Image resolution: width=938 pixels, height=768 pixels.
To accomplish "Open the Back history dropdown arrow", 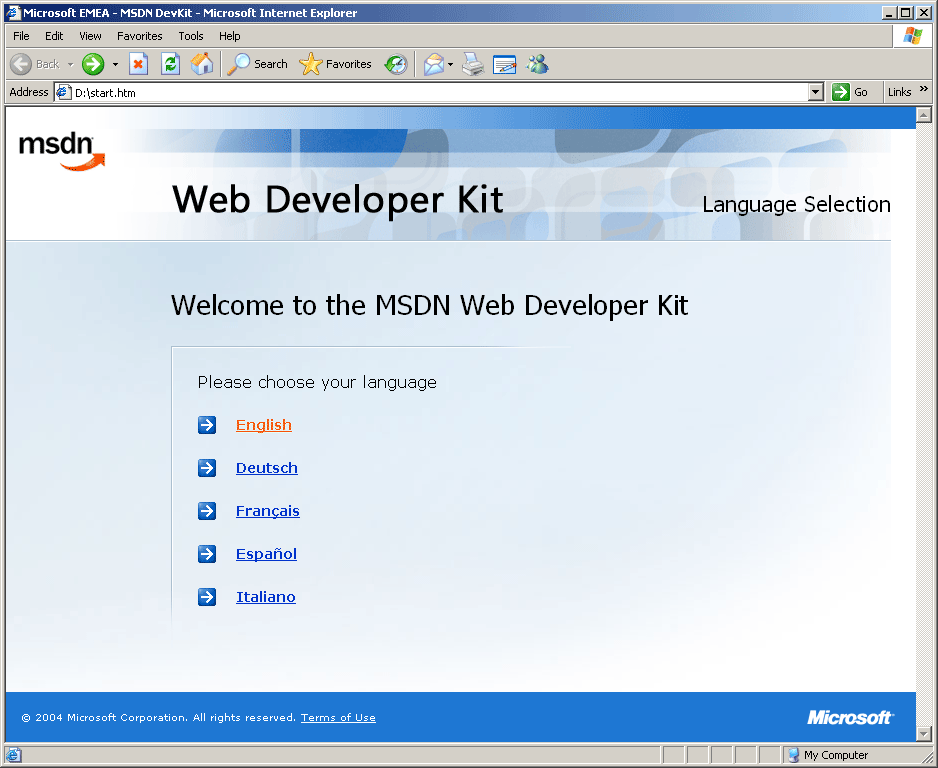I will [x=70, y=64].
